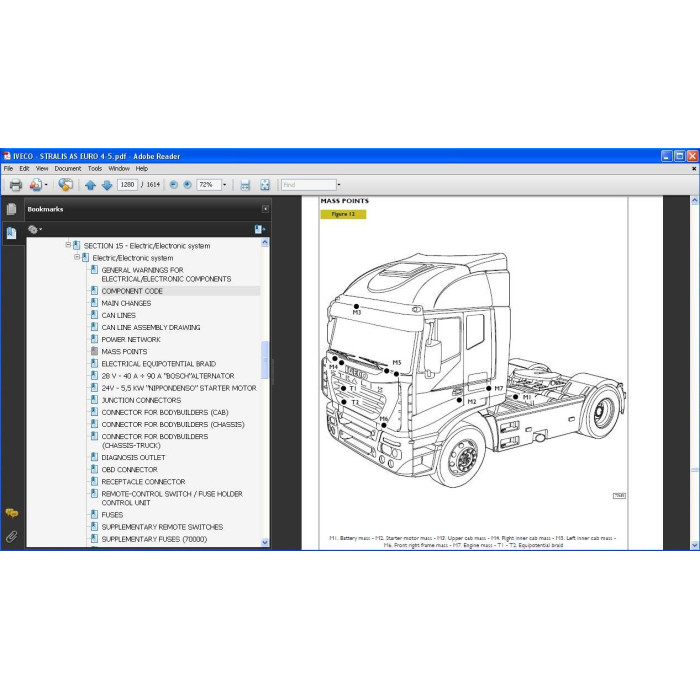Click document view scroll up arrow
The image size is (700, 700).
(694, 200)
